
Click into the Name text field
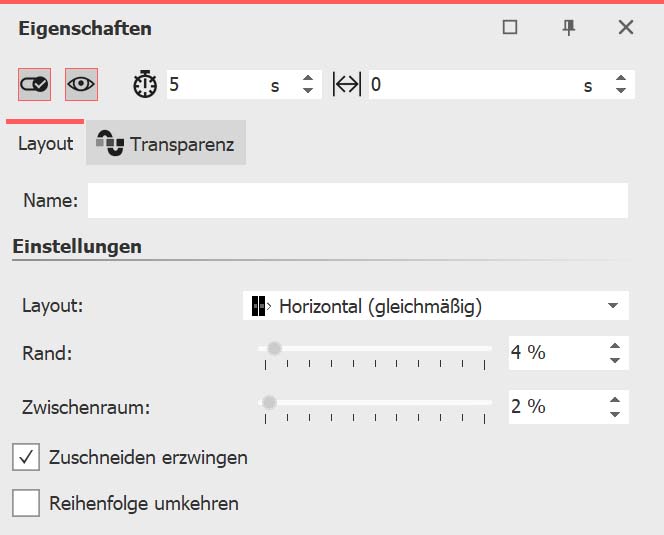357,200
